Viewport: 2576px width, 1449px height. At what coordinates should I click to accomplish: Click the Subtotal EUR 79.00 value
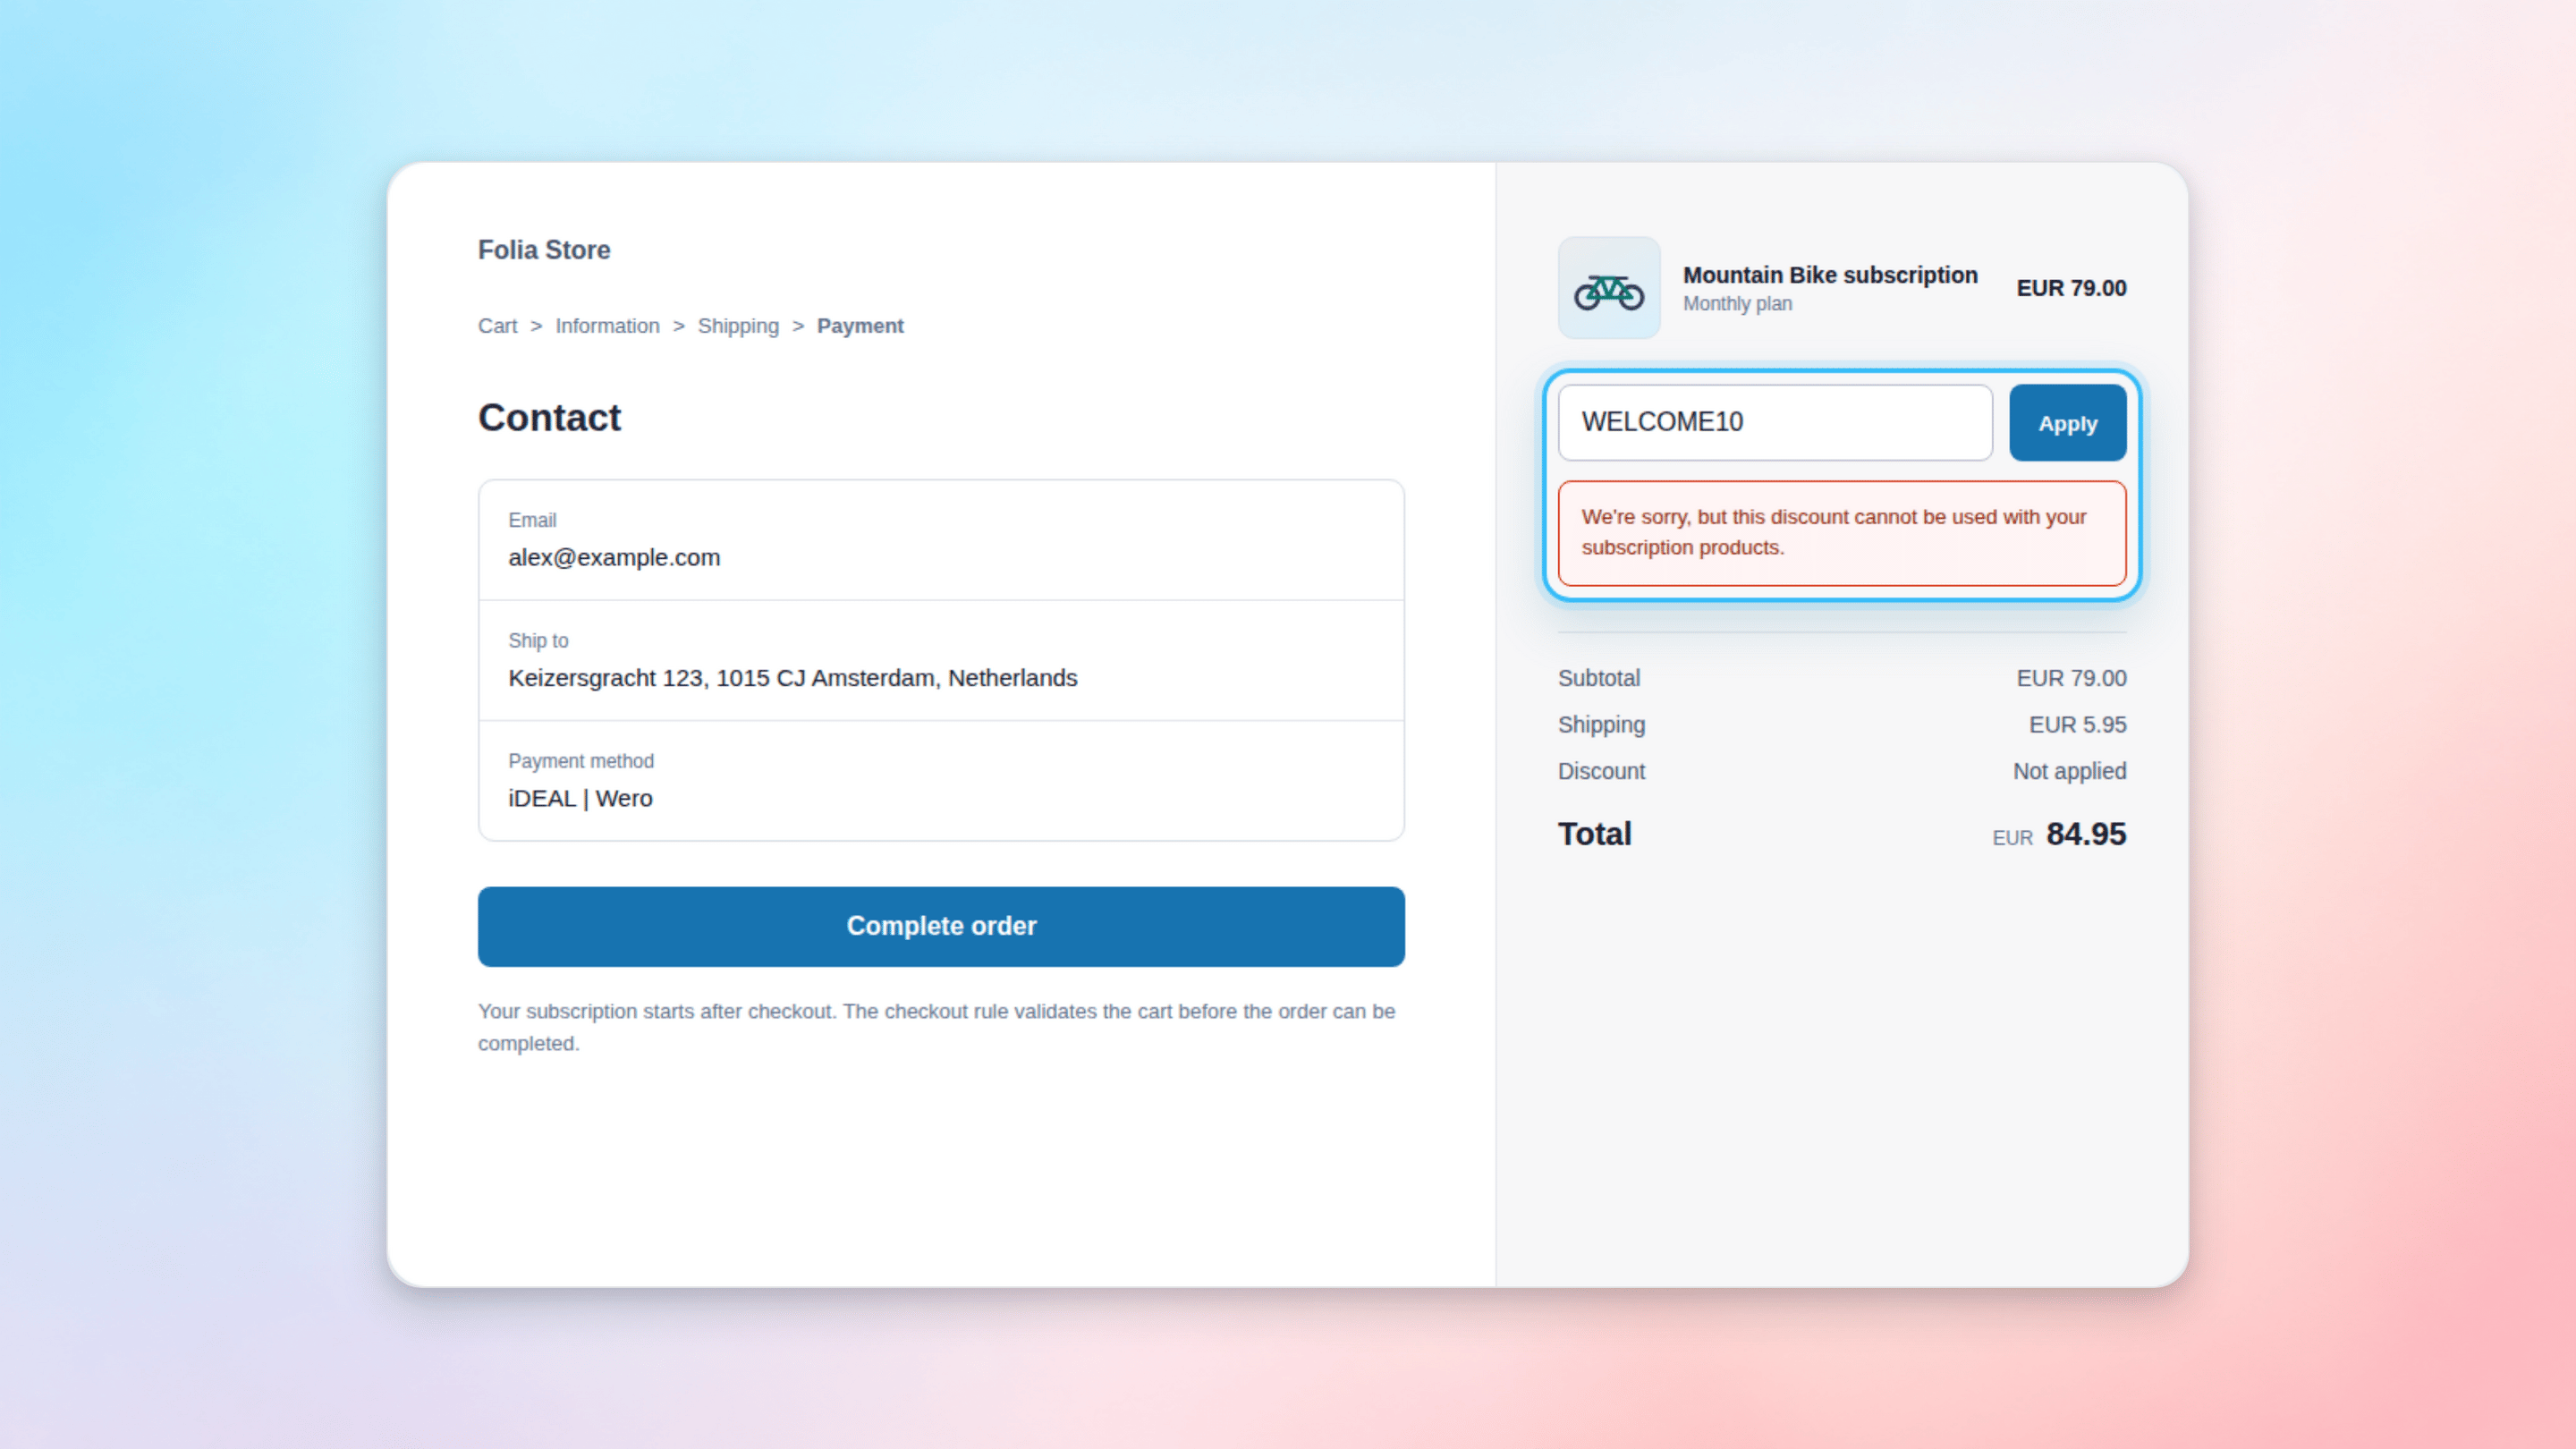click(x=2071, y=678)
